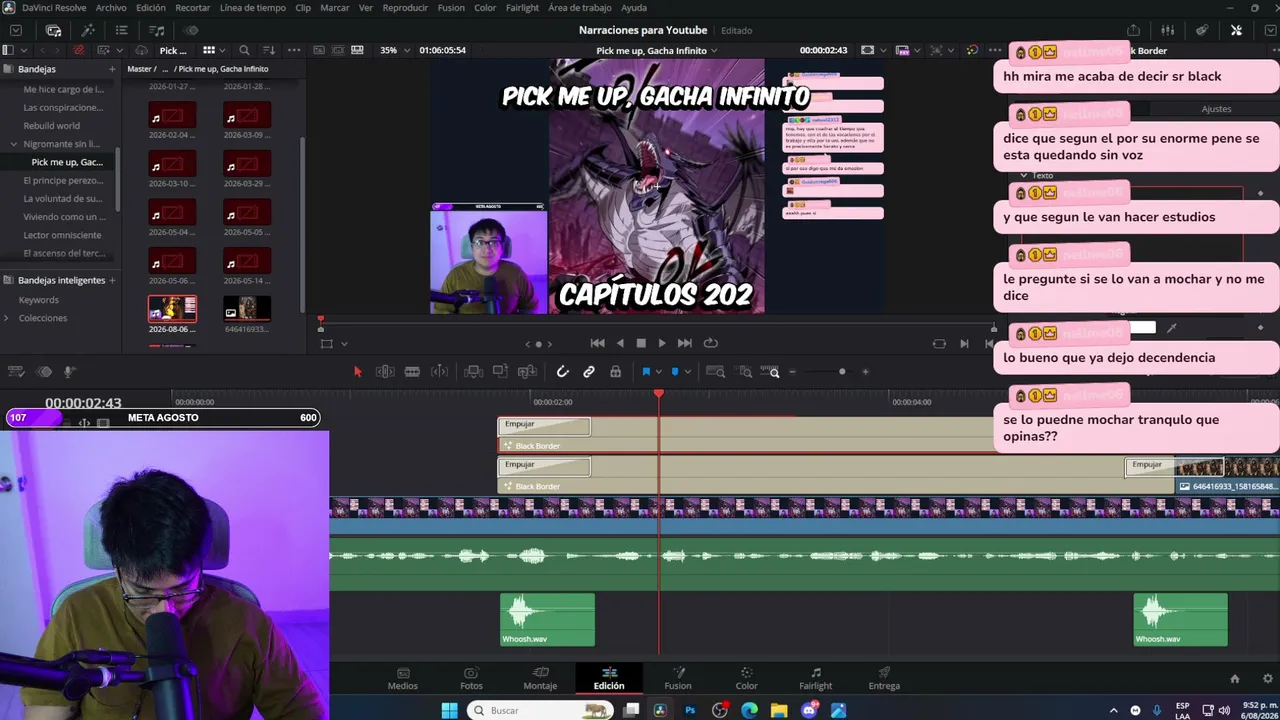Click the Insert Clip edit icon
This screenshot has width=1280, height=720.
(473, 372)
